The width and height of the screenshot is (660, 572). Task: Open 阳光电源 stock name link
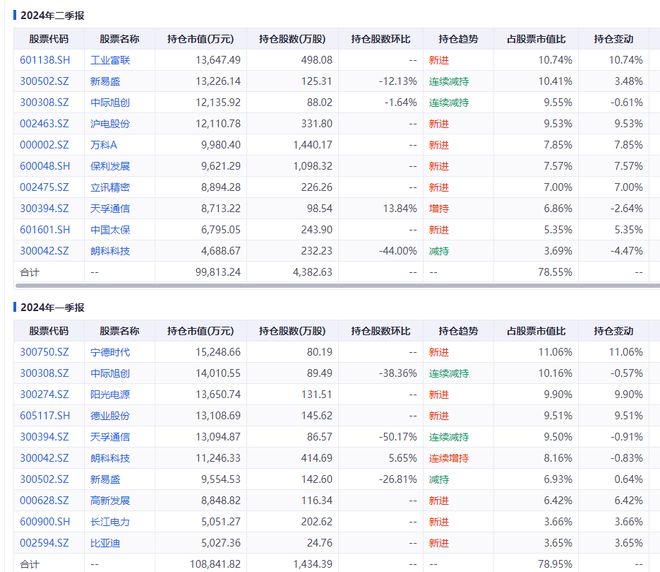pyautogui.click(x=110, y=394)
